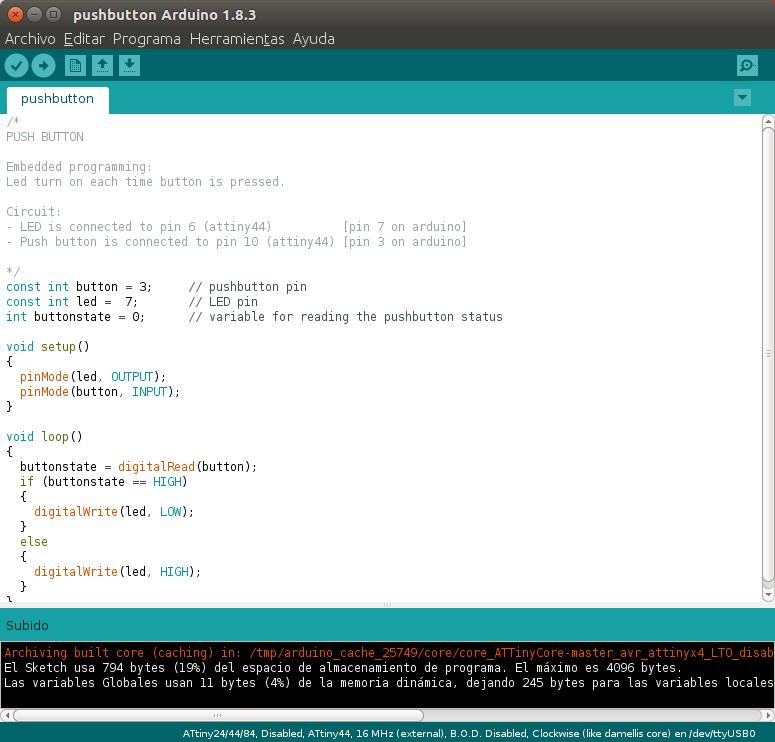The height and width of the screenshot is (742, 775).
Task: Click the '// pushbutton pin' comment
Action: pos(248,287)
